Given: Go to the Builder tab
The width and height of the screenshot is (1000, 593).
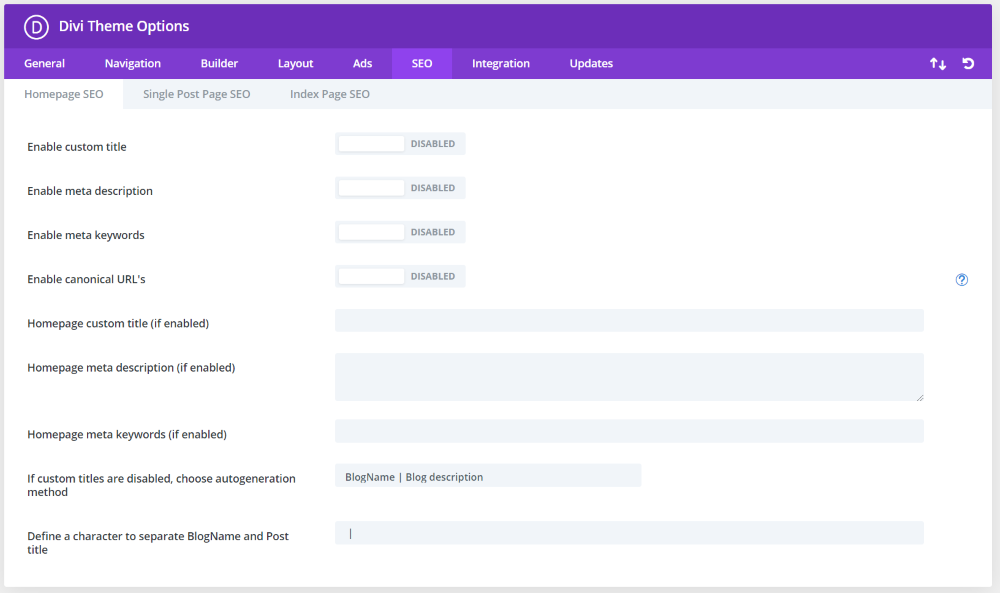Looking at the screenshot, I should (x=219, y=64).
